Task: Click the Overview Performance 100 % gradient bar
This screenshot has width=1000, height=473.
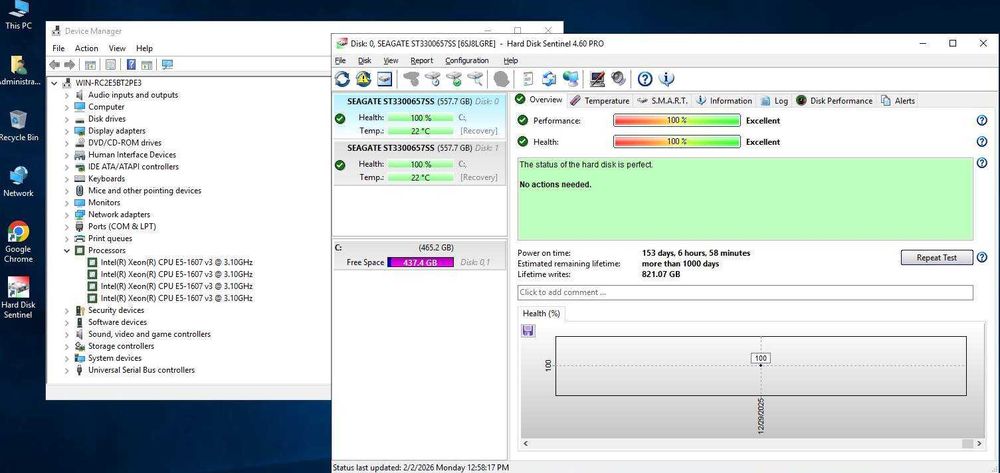Action: 677,120
